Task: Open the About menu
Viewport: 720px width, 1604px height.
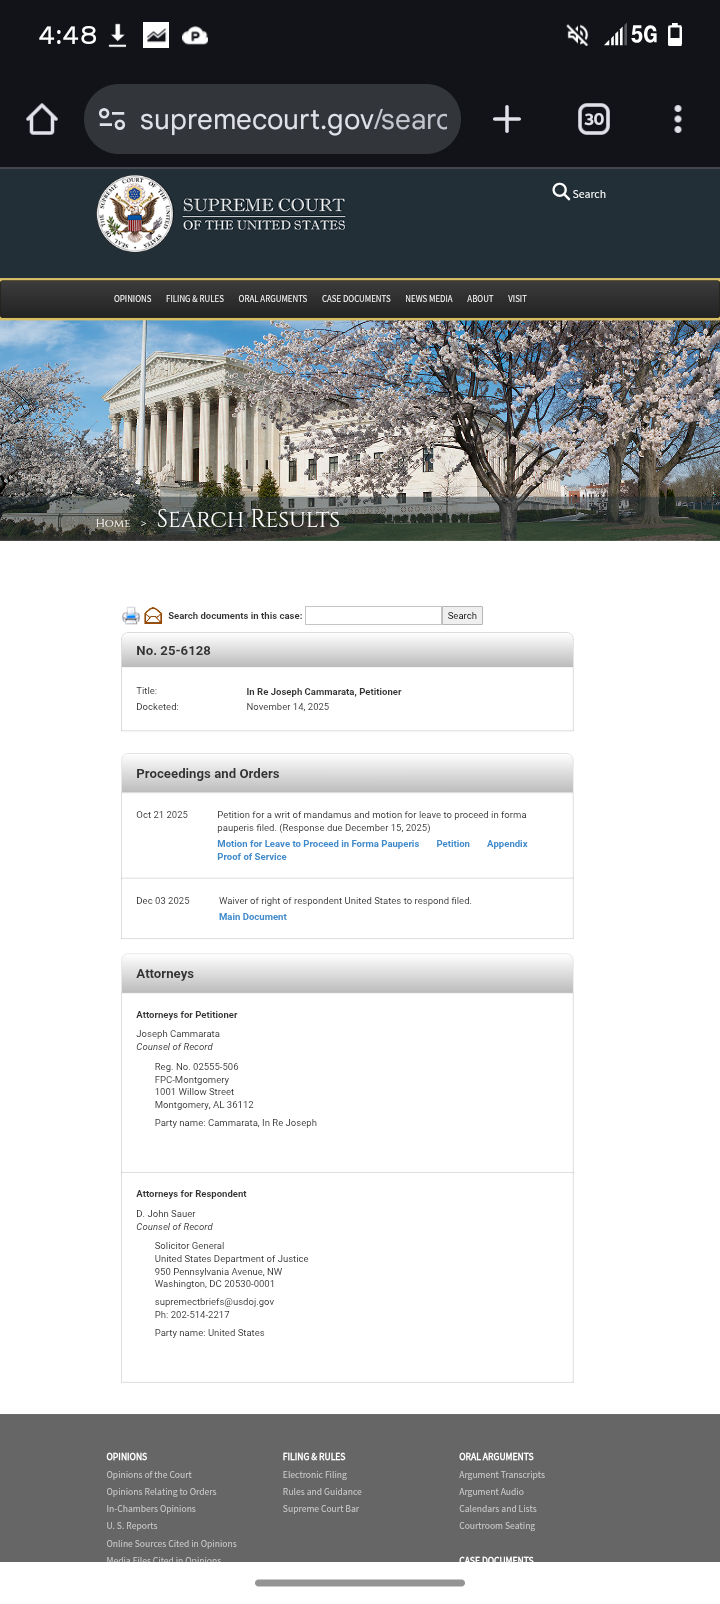Action: point(480,299)
